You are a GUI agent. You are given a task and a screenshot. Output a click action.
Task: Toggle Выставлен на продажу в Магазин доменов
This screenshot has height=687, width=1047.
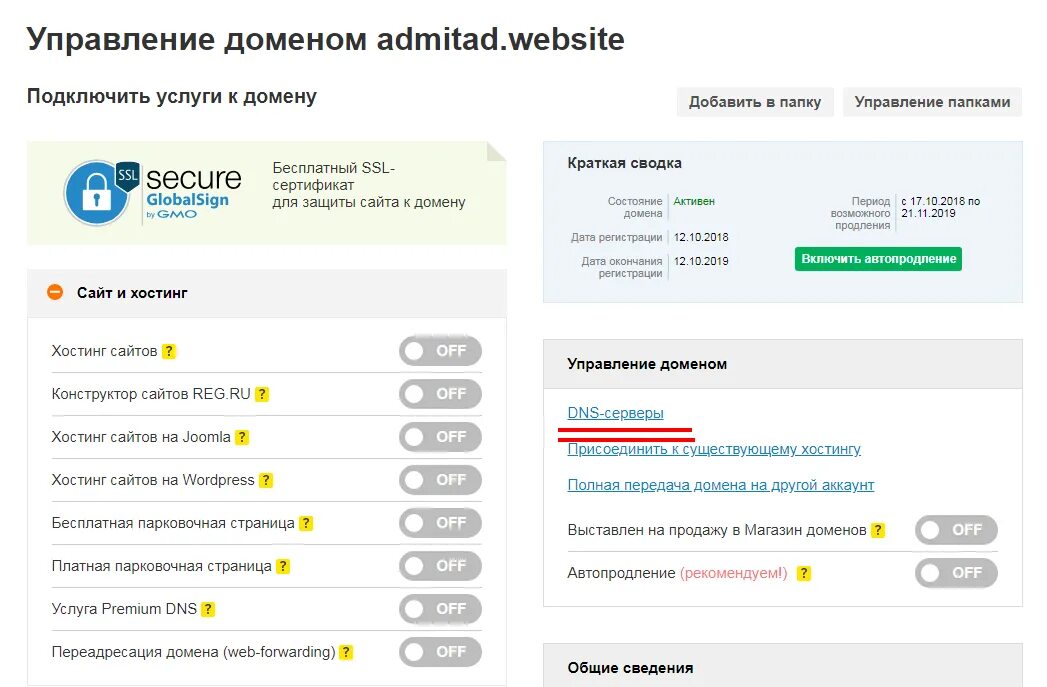coord(956,530)
